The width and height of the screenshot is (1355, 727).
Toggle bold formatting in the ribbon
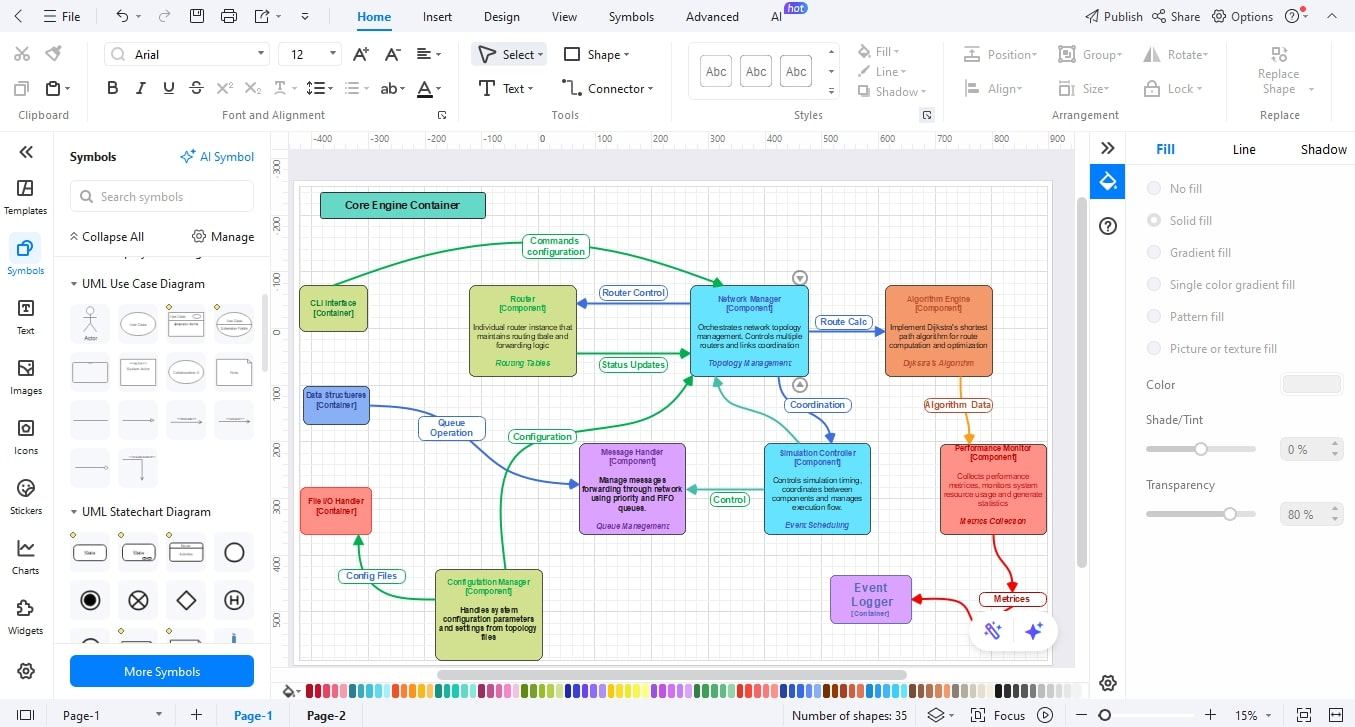tap(112, 88)
